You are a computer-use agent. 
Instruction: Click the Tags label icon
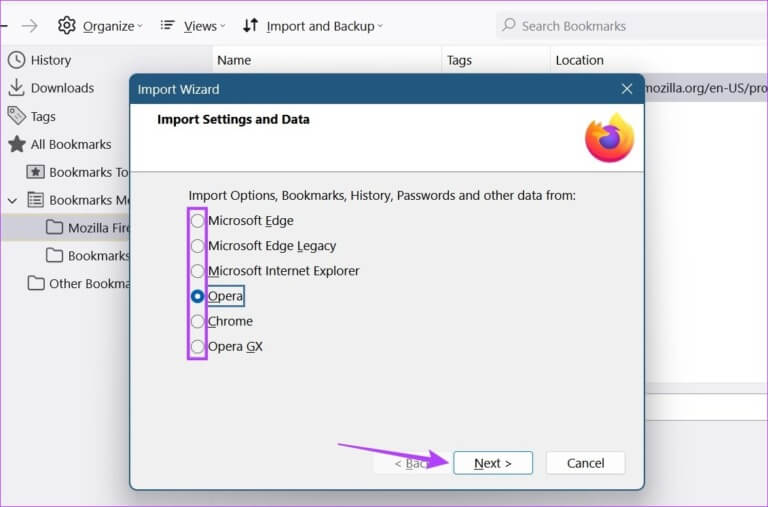[x=16, y=116]
